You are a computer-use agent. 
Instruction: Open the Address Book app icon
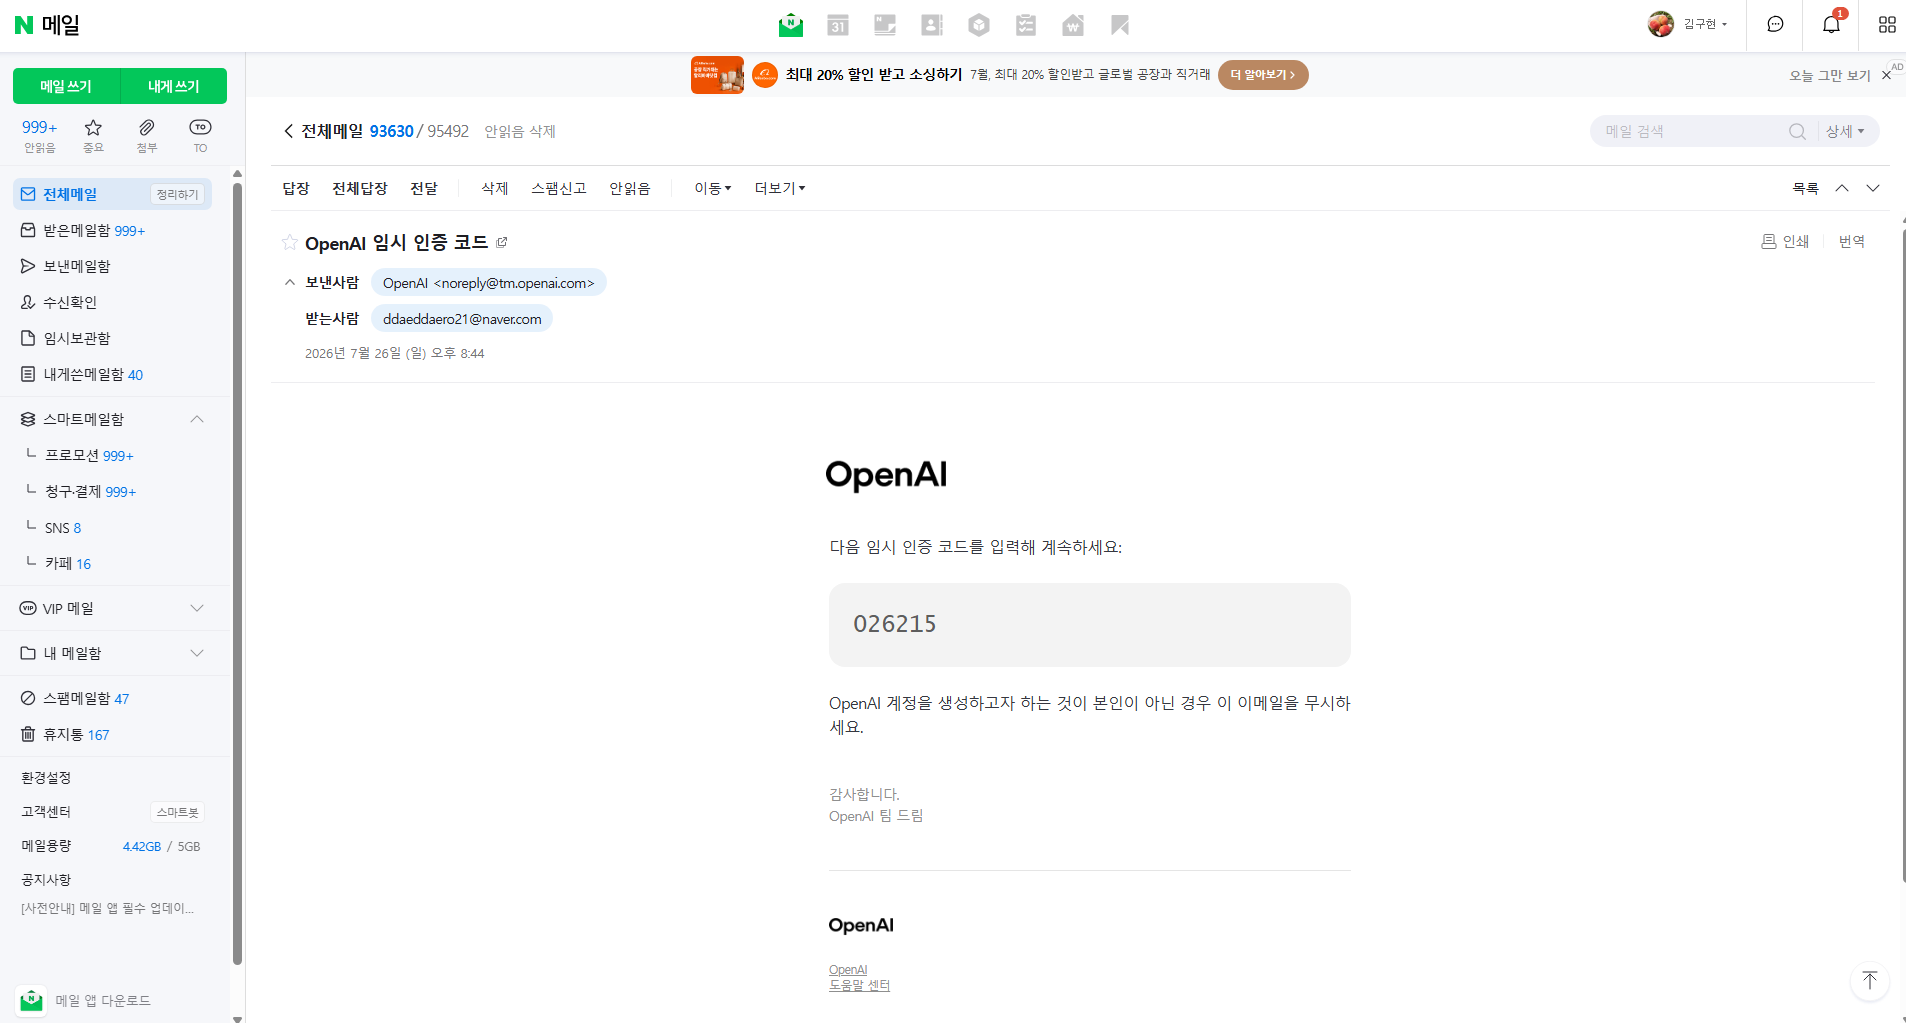(x=932, y=25)
